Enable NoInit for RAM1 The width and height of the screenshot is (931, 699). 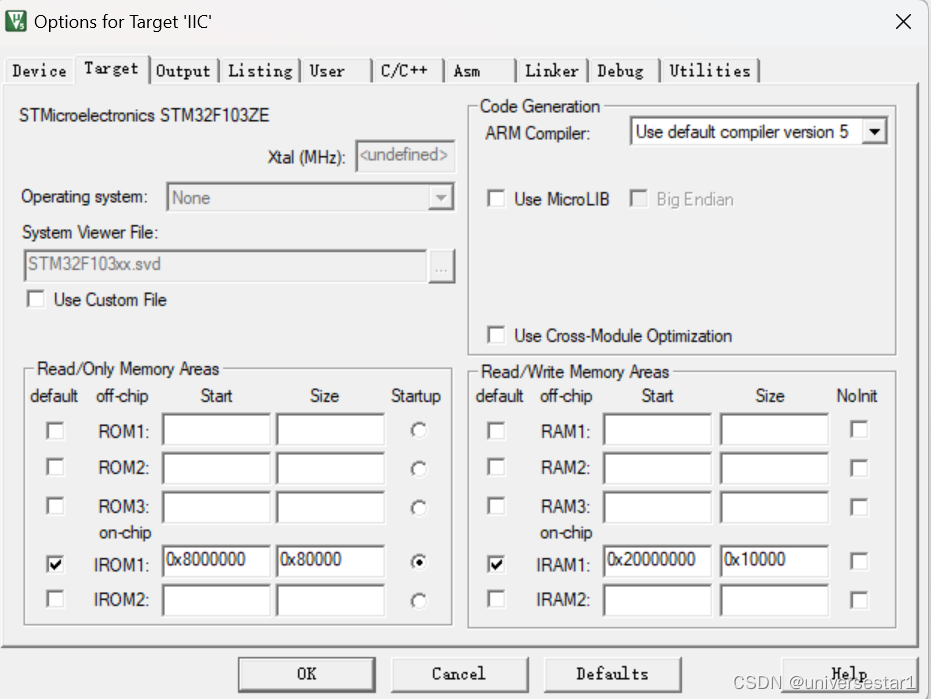[859, 429]
